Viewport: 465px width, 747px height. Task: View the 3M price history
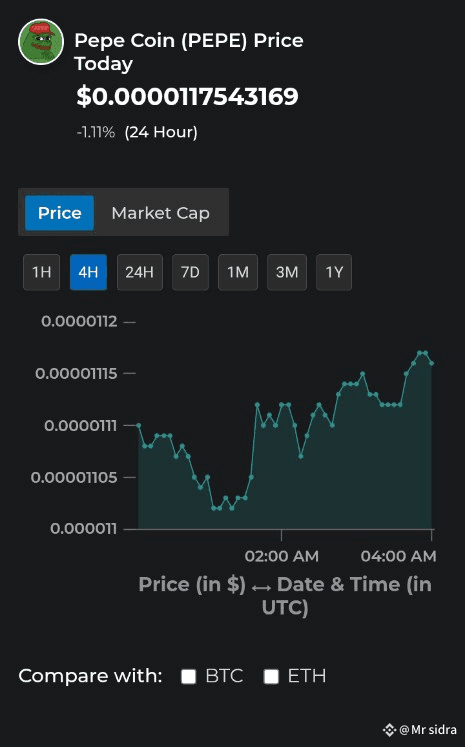point(287,272)
